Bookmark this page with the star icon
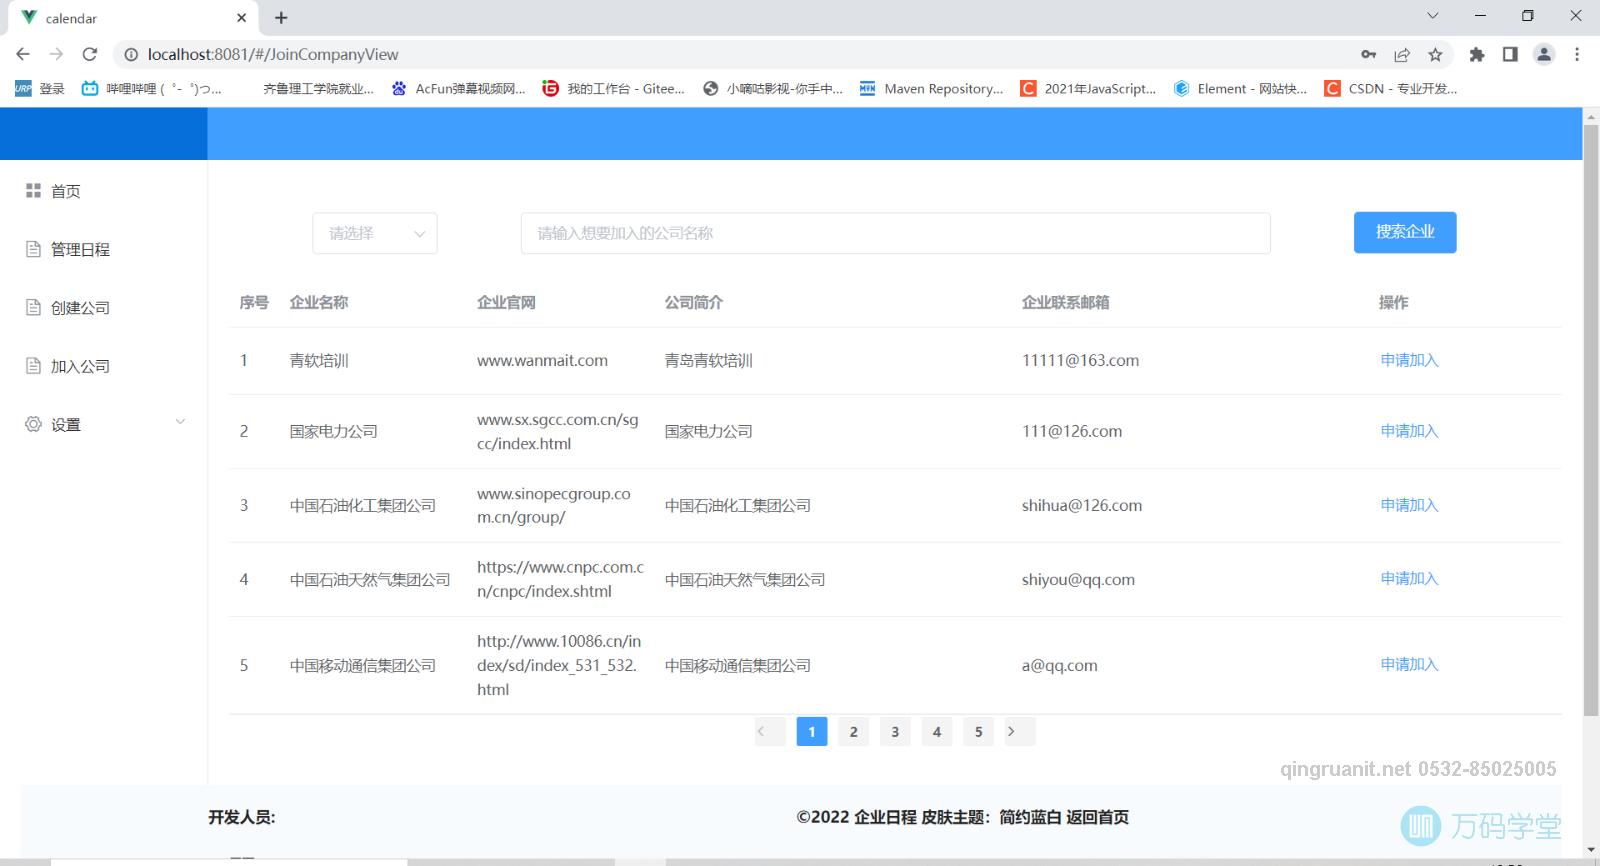 coord(1436,54)
